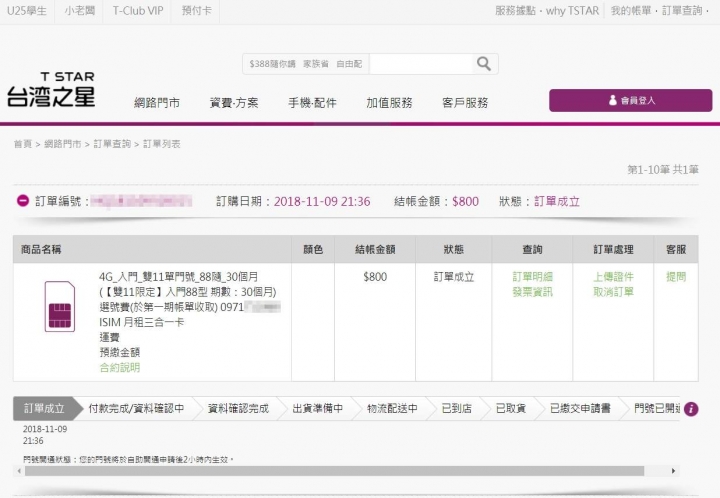The image size is (720, 498).
Task: Focus the search input field
Action: coord(420,64)
